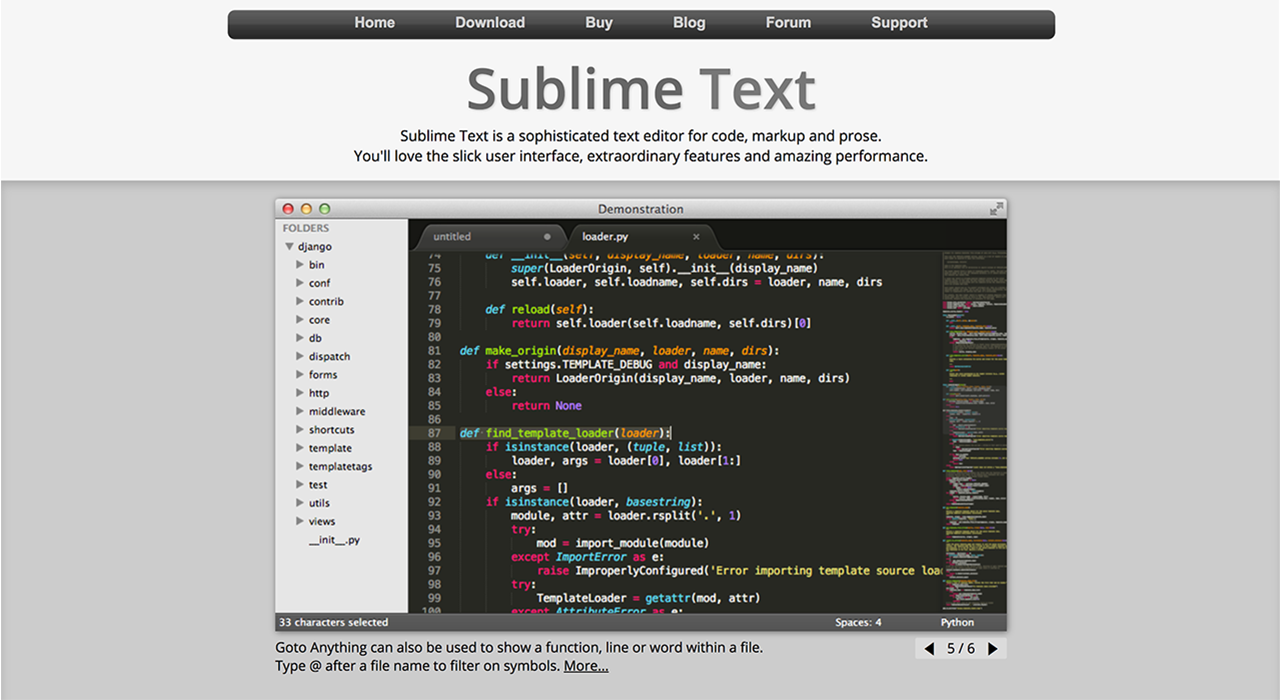
Task: Click the Sublime Text page heading
Action: (x=641, y=89)
